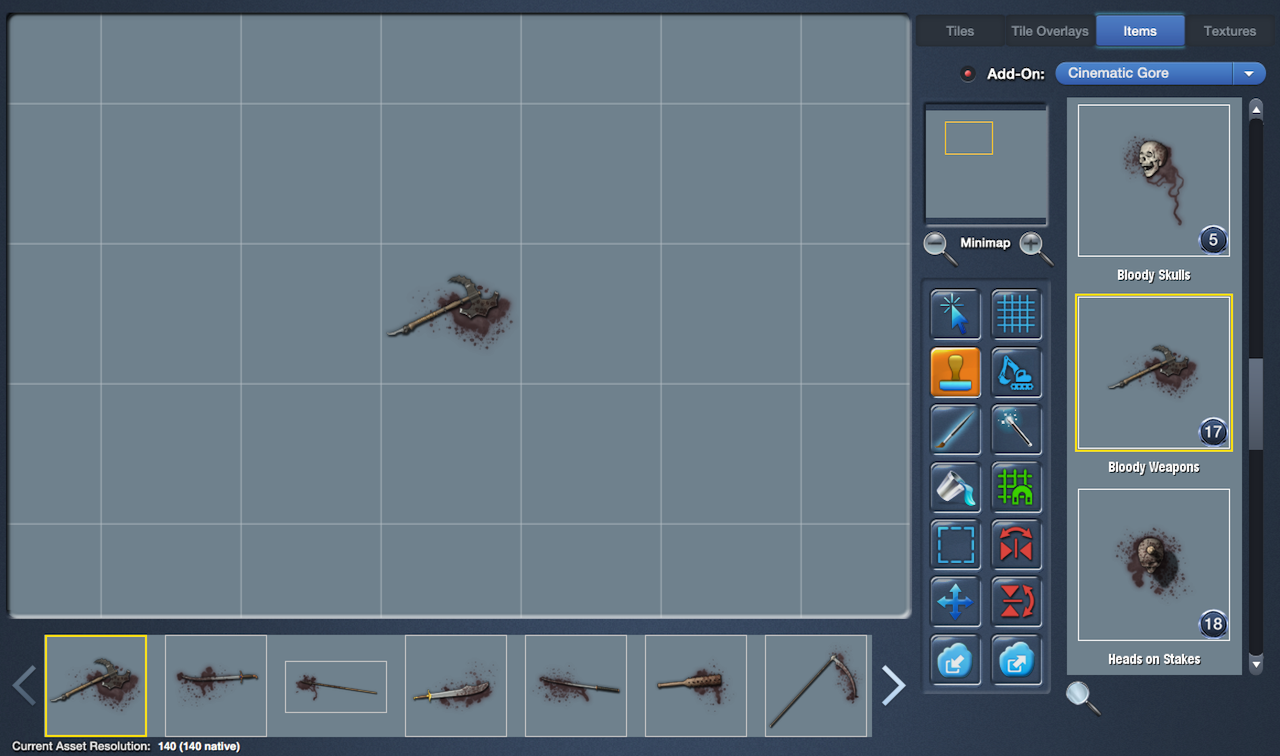Select the bloody battle axe asset thumbnail

96,686
